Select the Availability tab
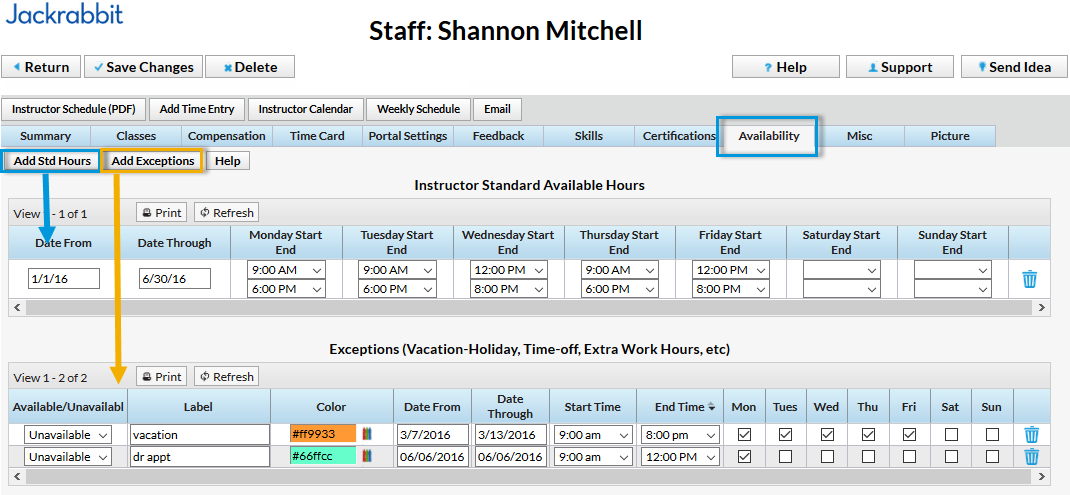This screenshot has height=495, width=1070. 768,136
